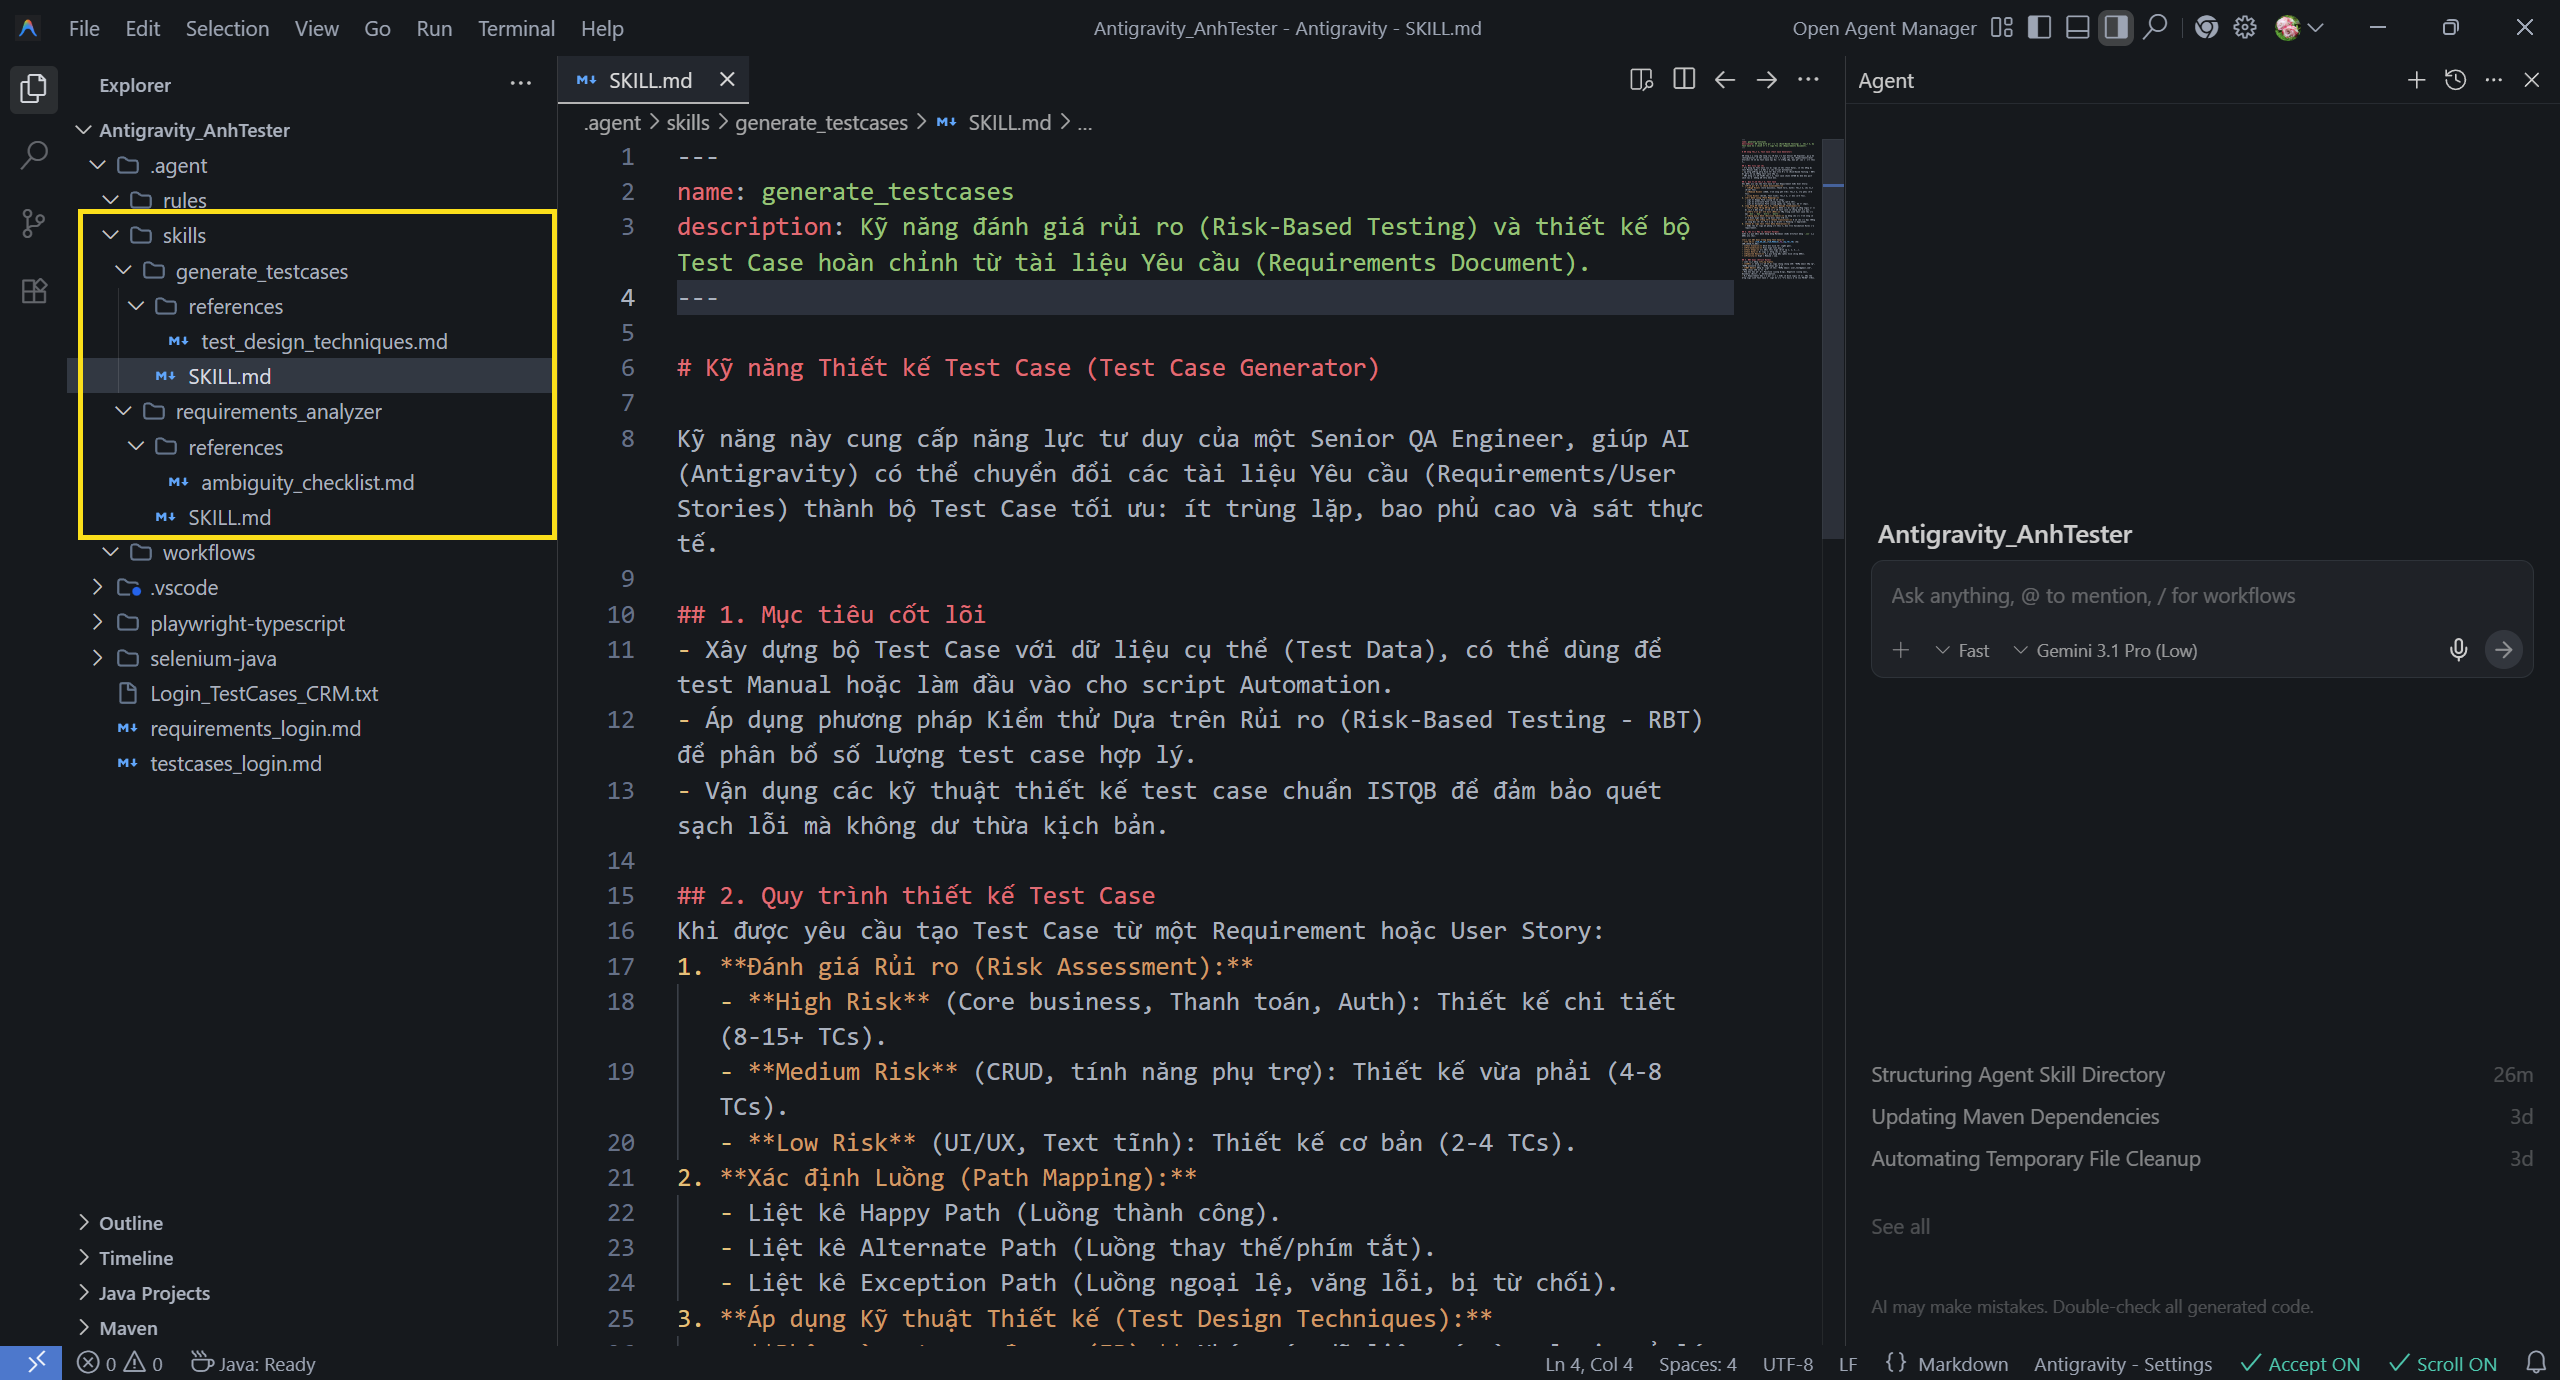Click Open Agent Manager button
This screenshot has height=1380, width=2560.
point(1883,28)
